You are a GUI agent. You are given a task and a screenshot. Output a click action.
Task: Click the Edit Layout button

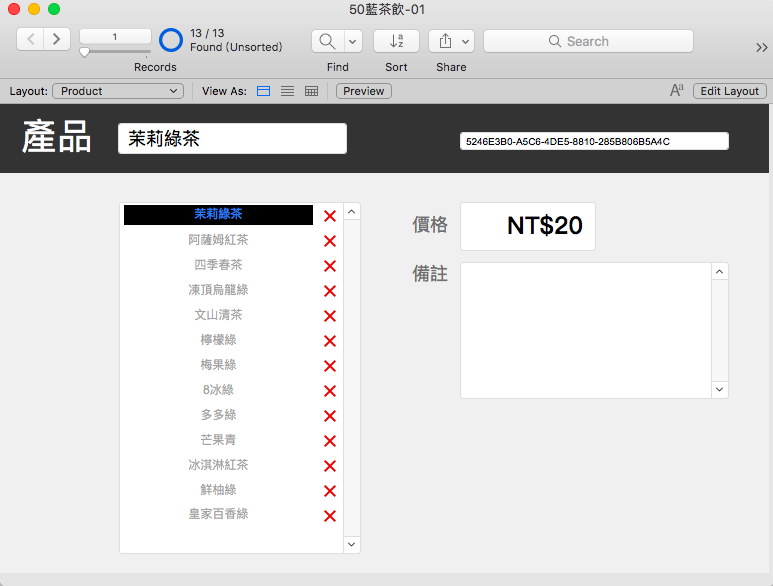coord(730,91)
